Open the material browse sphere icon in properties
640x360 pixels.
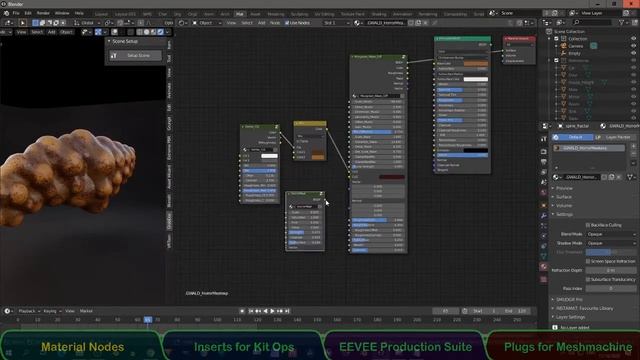tap(556, 177)
